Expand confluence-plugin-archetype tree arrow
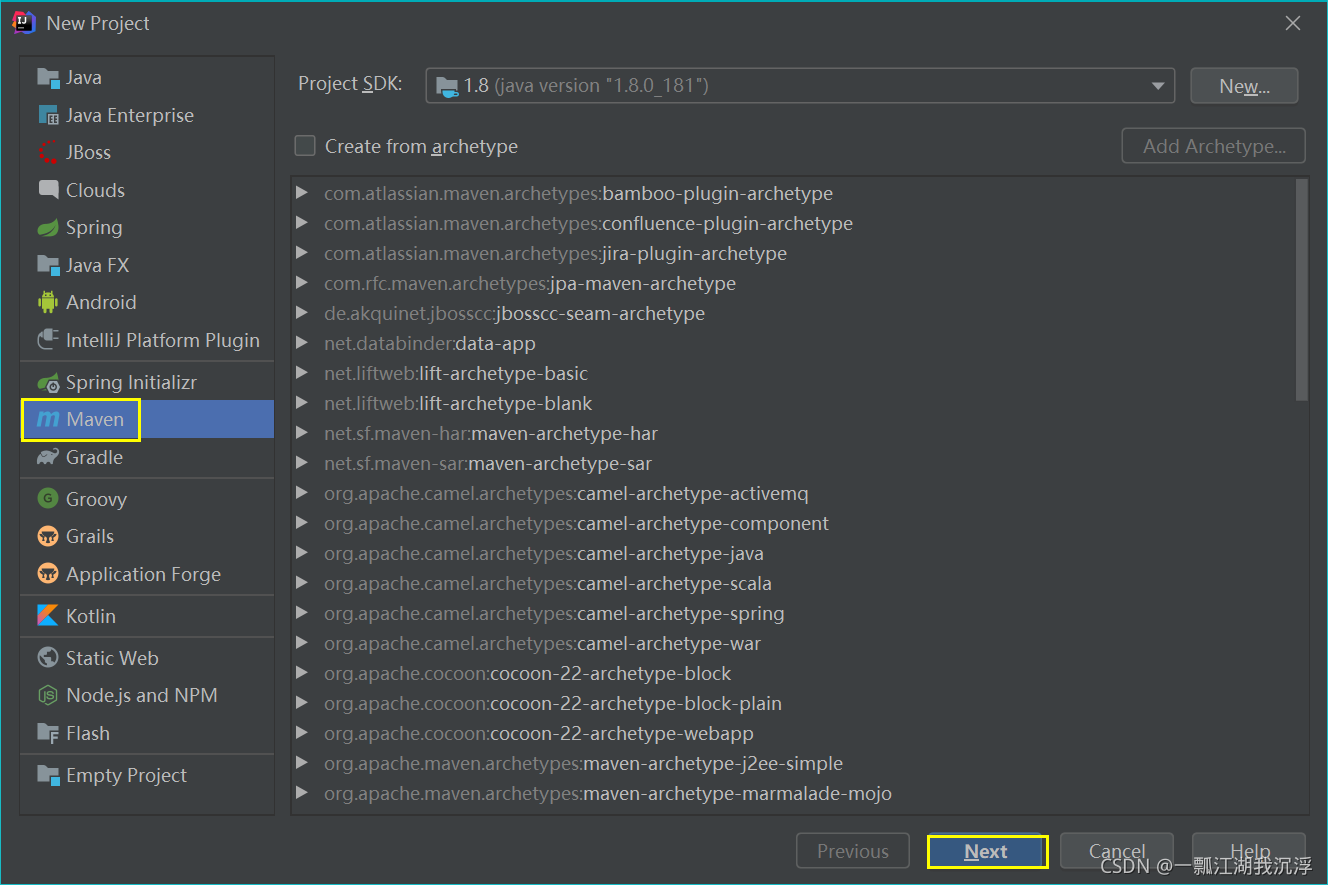This screenshot has height=885, width=1328. point(302,223)
